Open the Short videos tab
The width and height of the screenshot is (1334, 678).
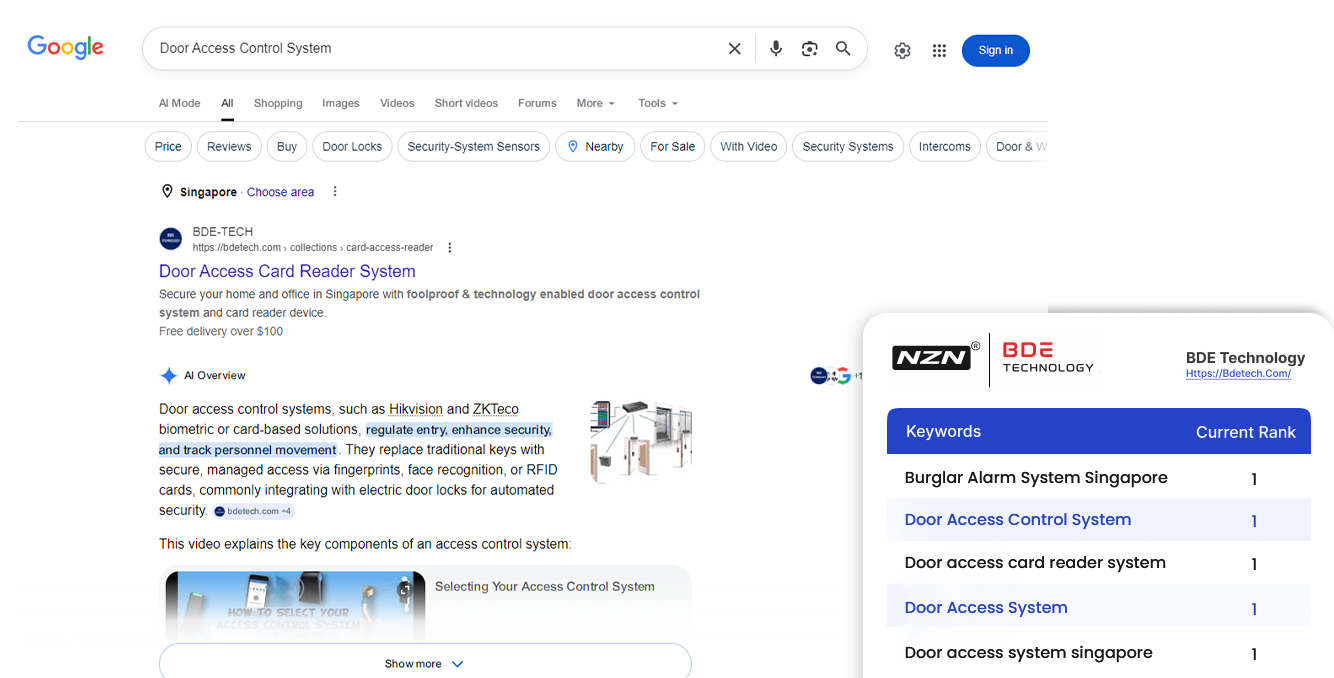pos(466,103)
